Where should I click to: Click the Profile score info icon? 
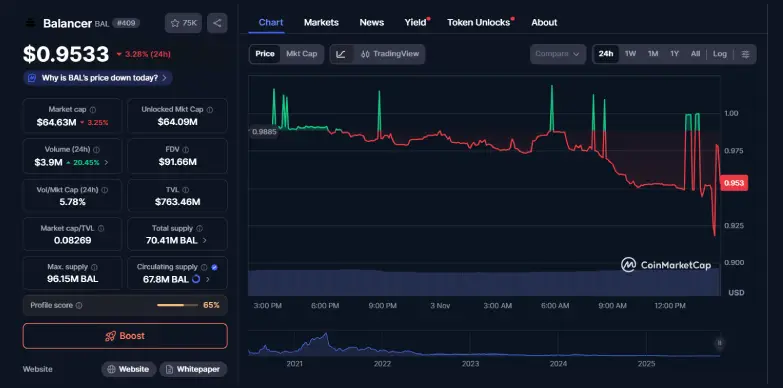coord(79,305)
